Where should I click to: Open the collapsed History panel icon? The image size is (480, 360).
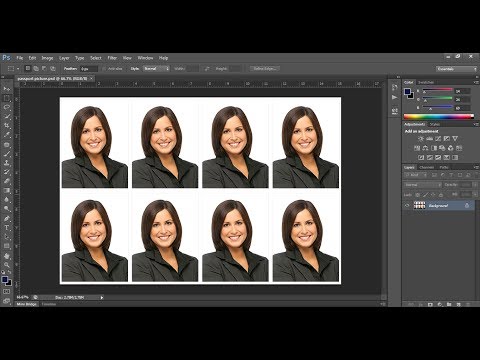coord(395,87)
